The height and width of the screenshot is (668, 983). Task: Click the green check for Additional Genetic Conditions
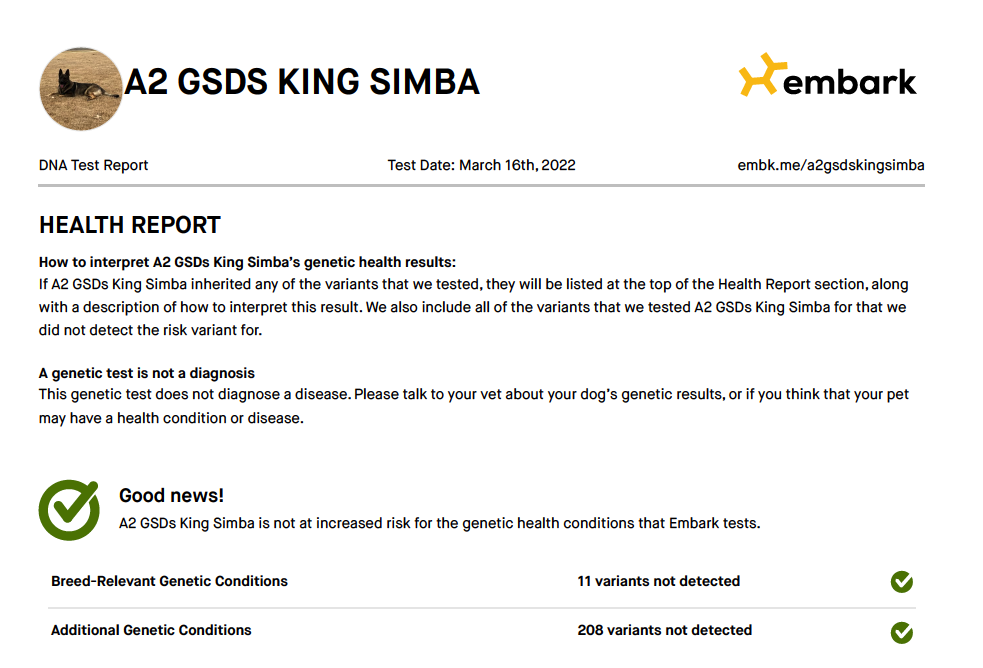point(902,632)
